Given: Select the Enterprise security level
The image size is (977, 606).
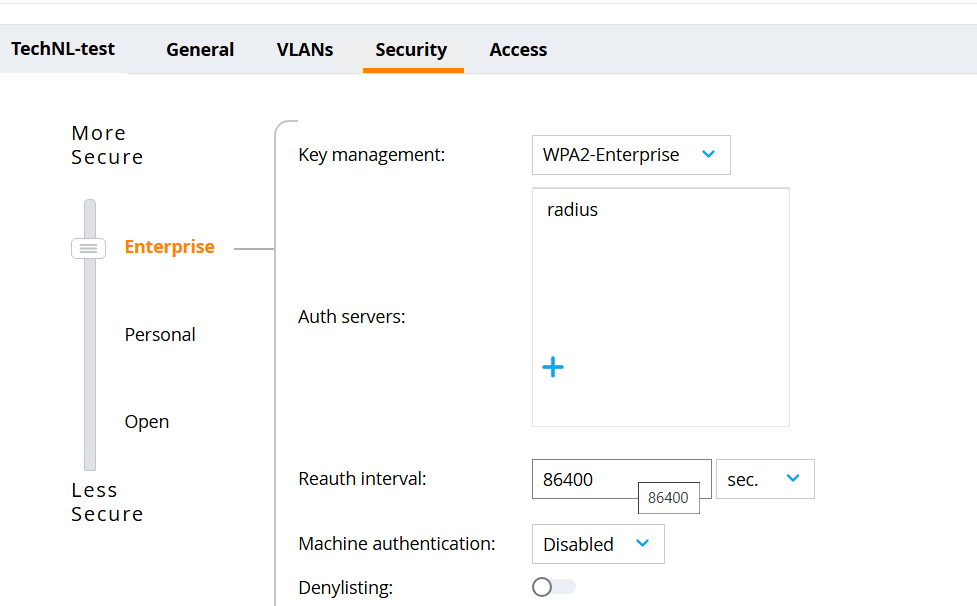Looking at the screenshot, I should click(x=169, y=247).
